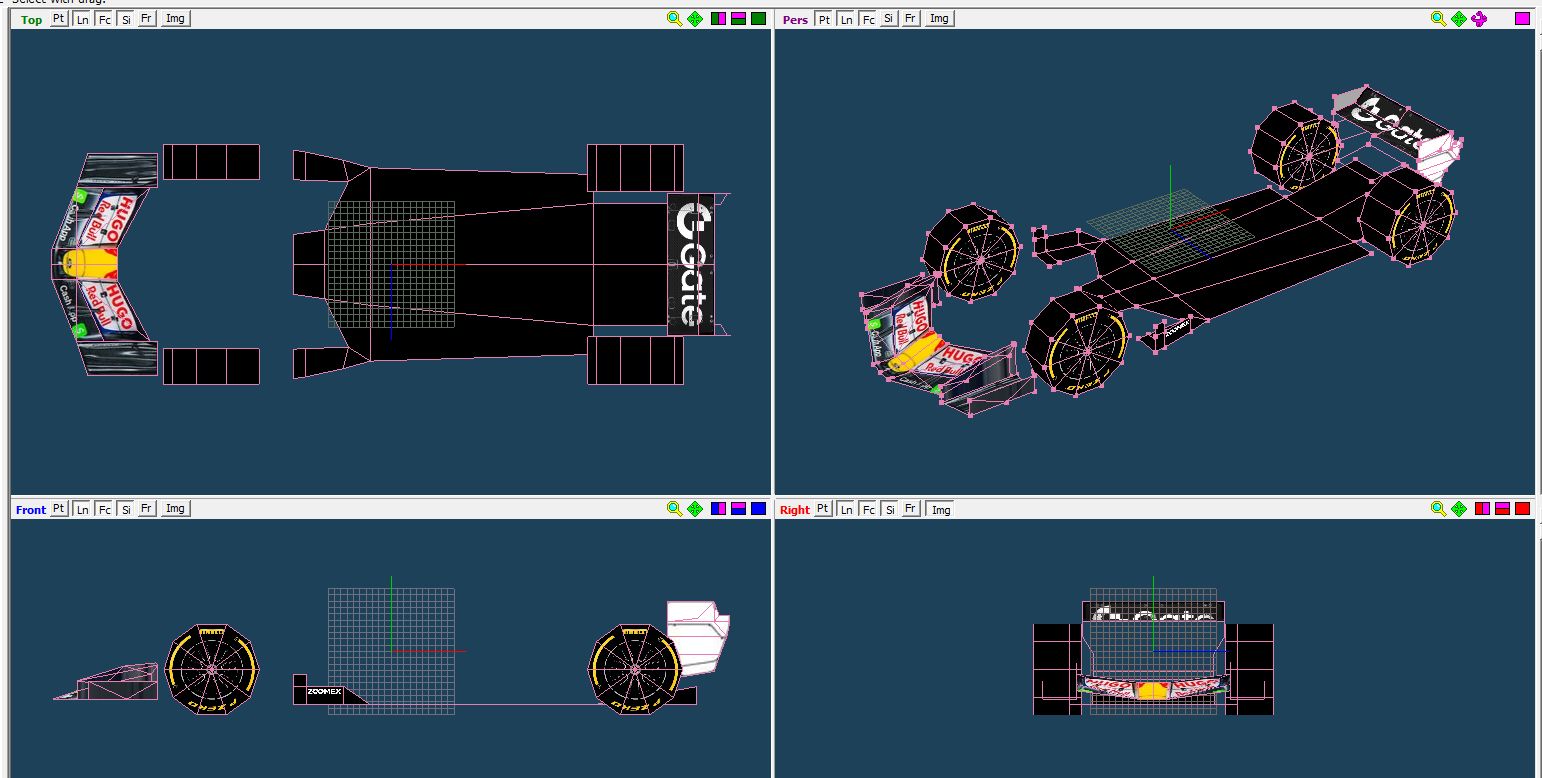
Task: Click the green pan icon in Front view
Action: click(x=696, y=509)
